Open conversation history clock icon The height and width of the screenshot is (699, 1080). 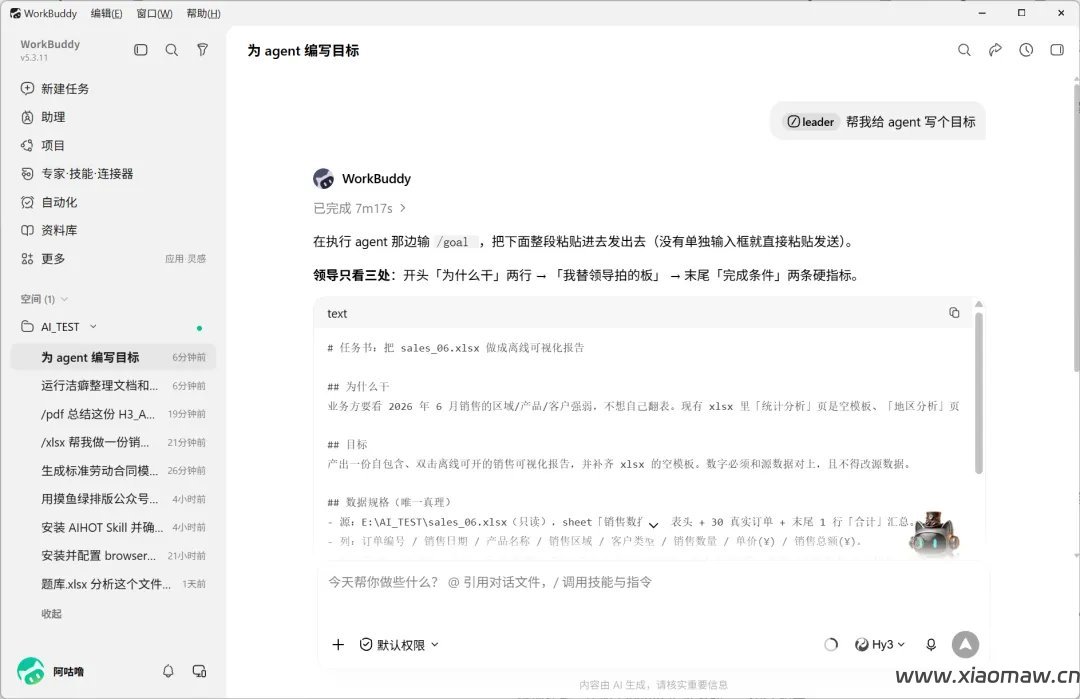(1026, 50)
